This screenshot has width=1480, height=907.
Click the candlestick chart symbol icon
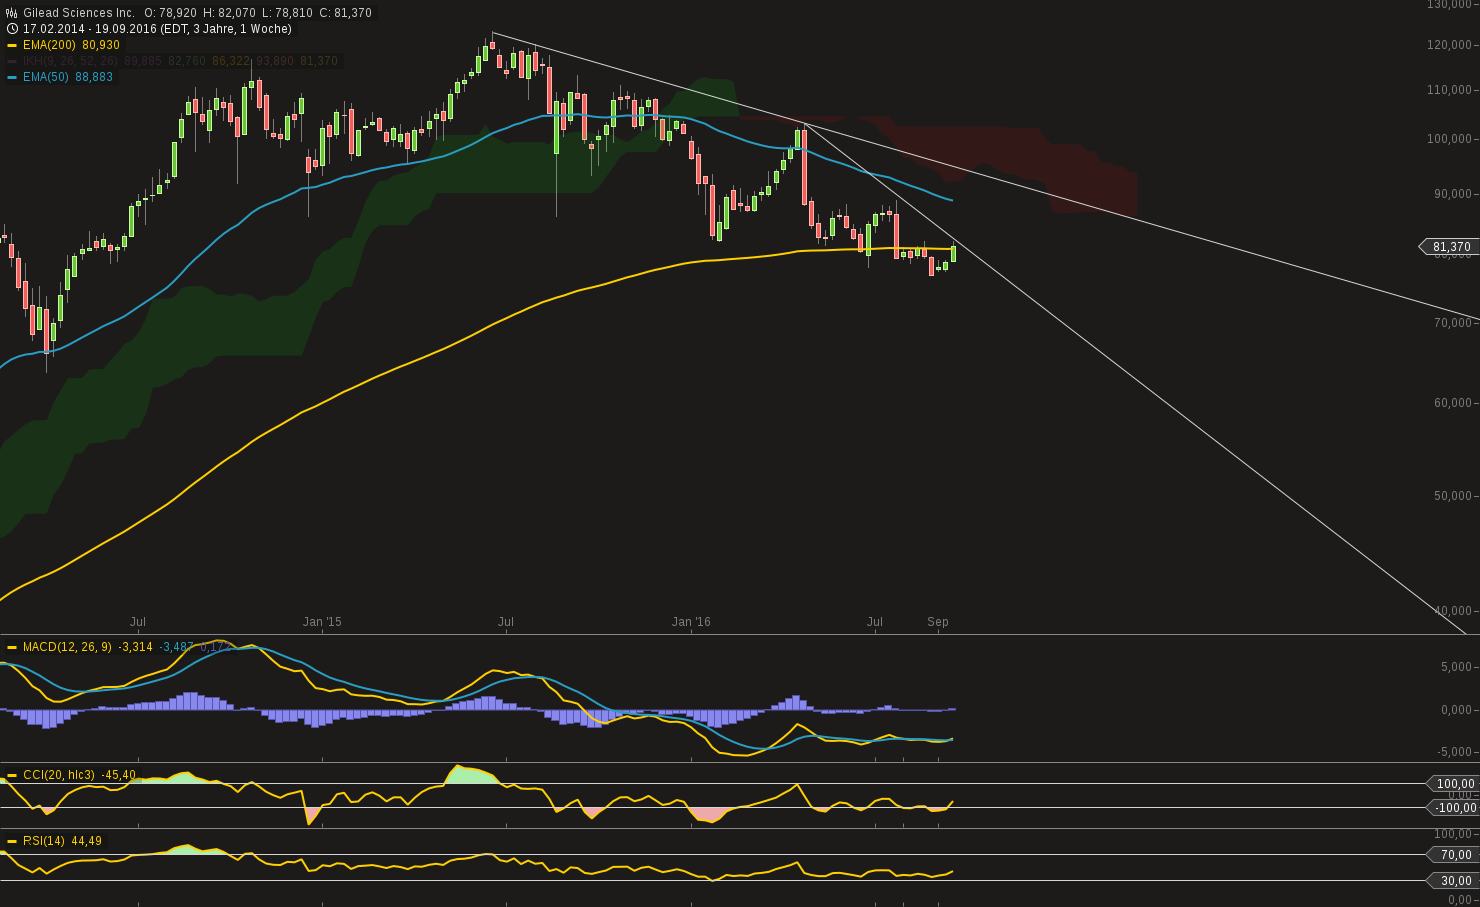[x=10, y=12]
